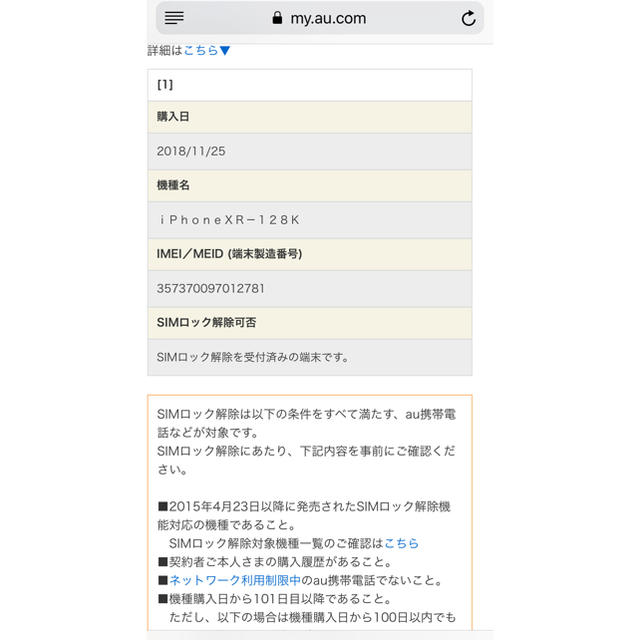Click the 機種購入日から101日目以降 condition text
Viewport: 640px width, 640px height.
(274, 599)
